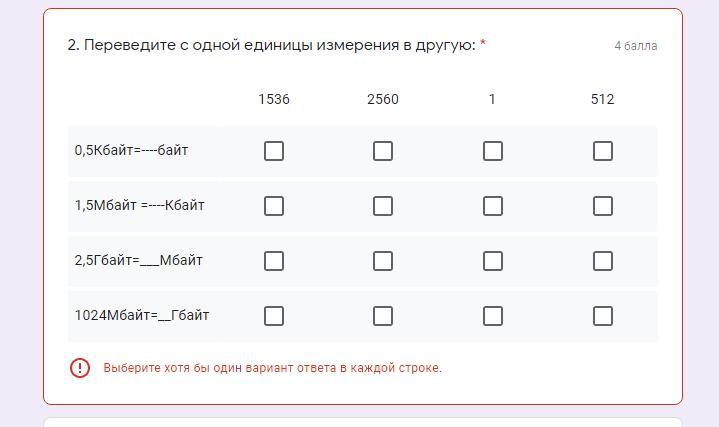Check 2560 for the 1024Мбайт row
Viewport: 719px width, 427px height.
[382, 316]
